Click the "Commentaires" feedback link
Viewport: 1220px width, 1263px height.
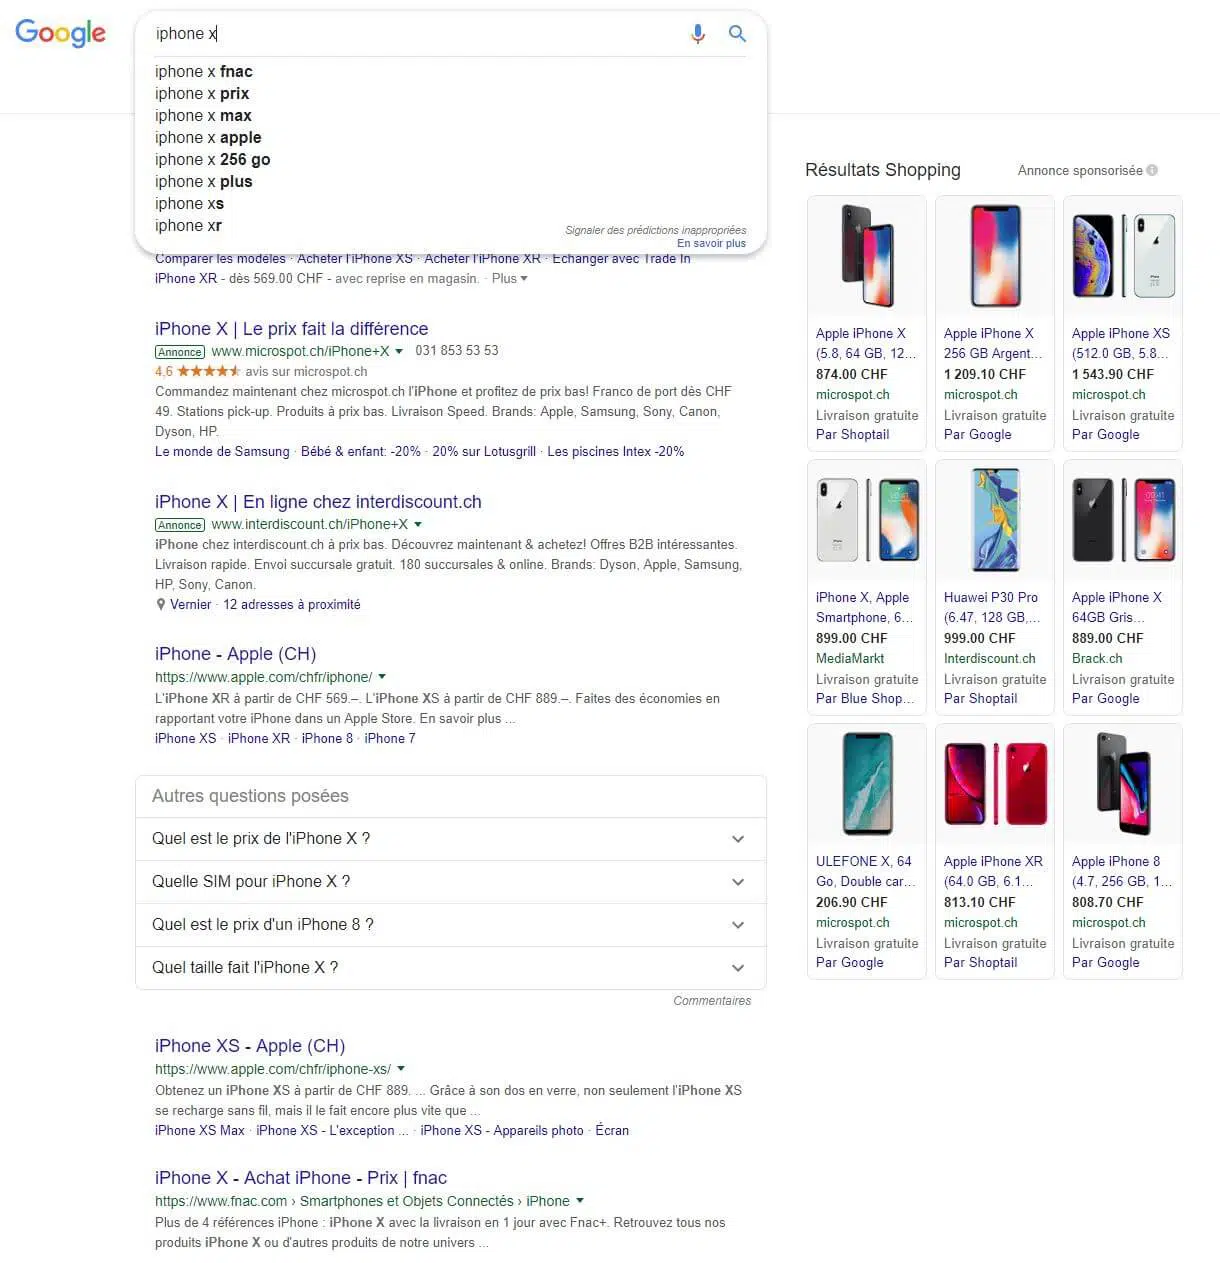click(711, 1001)
